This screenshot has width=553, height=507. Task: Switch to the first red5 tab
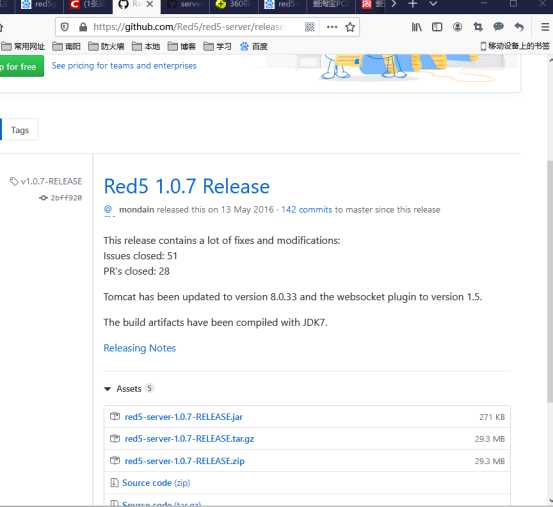point(38,5)
